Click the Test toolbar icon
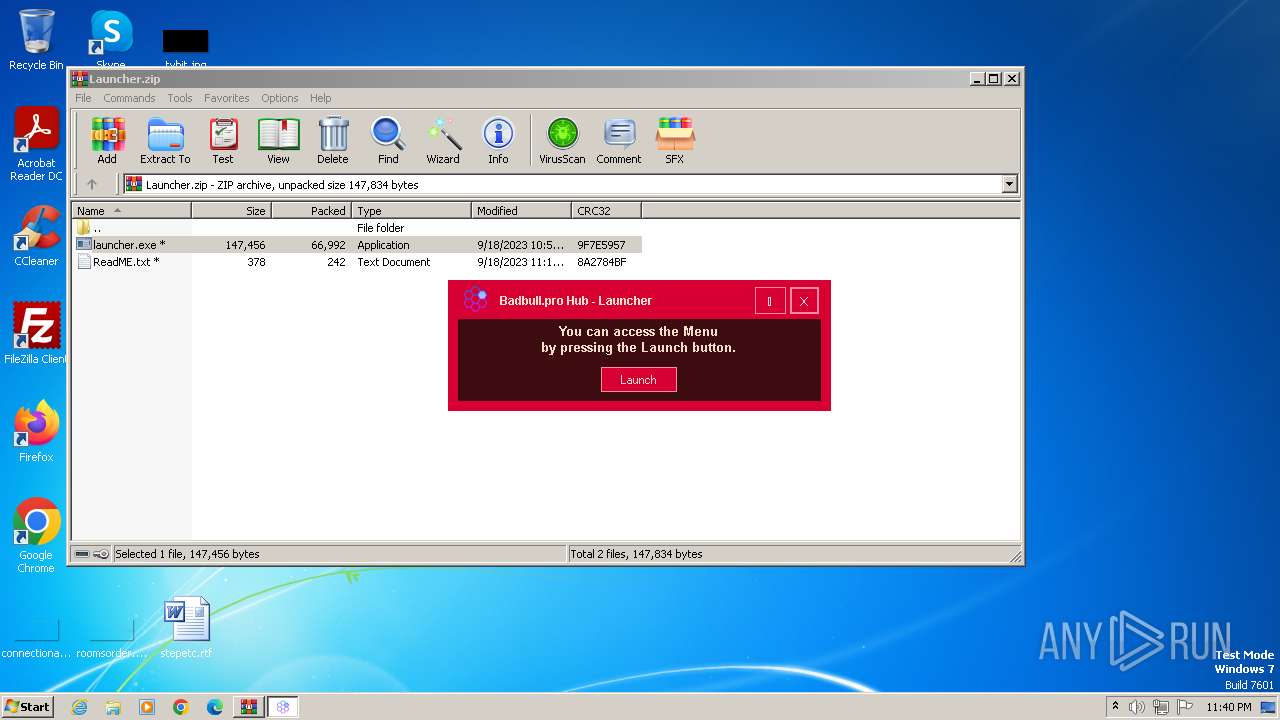This screenshot has width=1280, height=720. [x=223, y=140]
